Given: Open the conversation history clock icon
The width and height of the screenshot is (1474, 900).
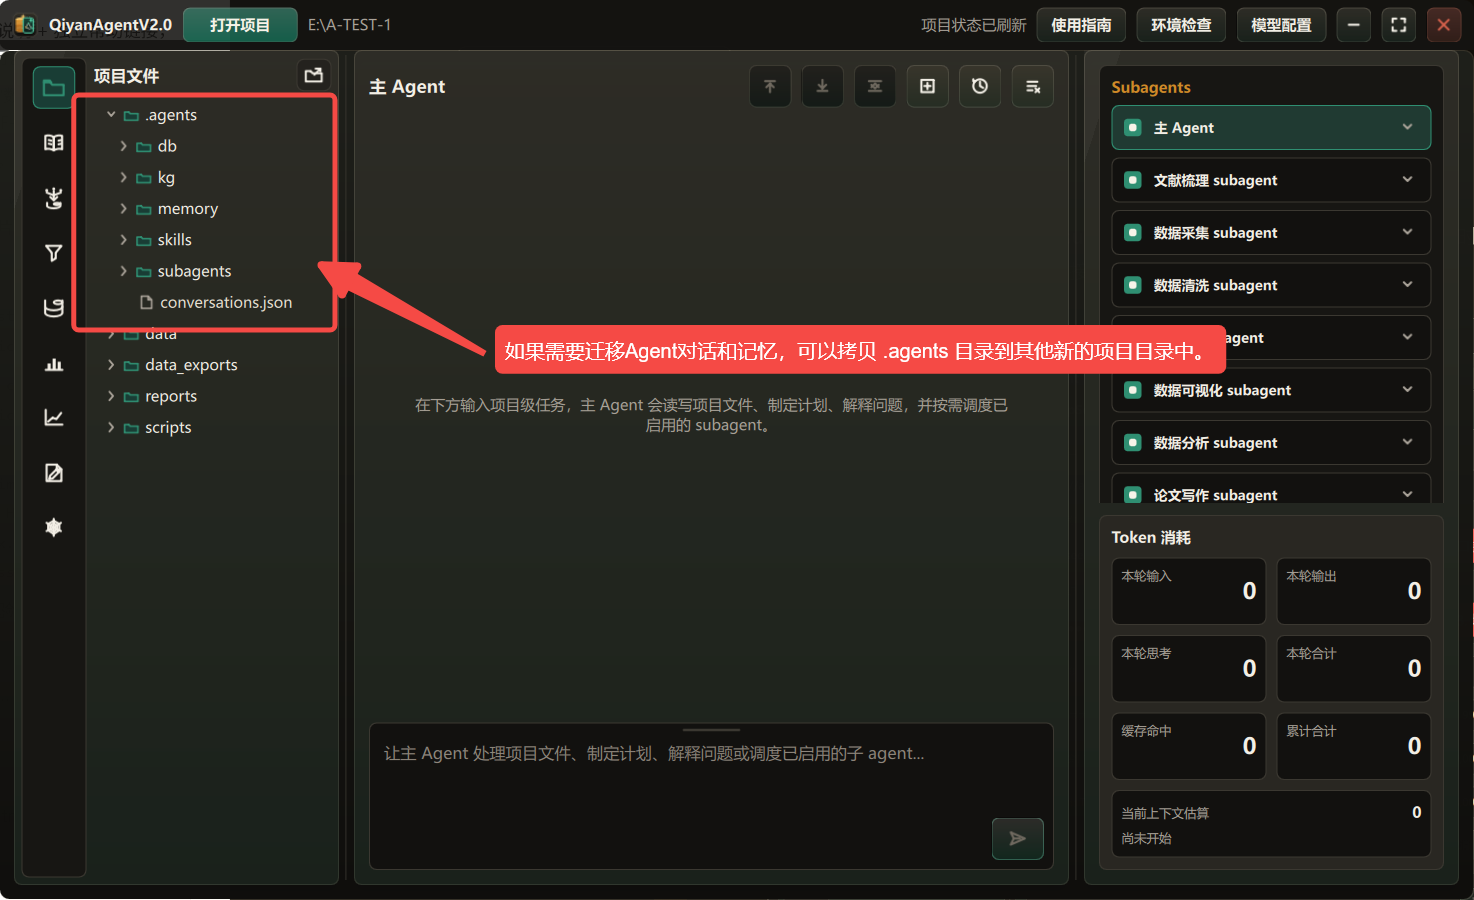Looking at the screenshot, I should click(980, 87).
